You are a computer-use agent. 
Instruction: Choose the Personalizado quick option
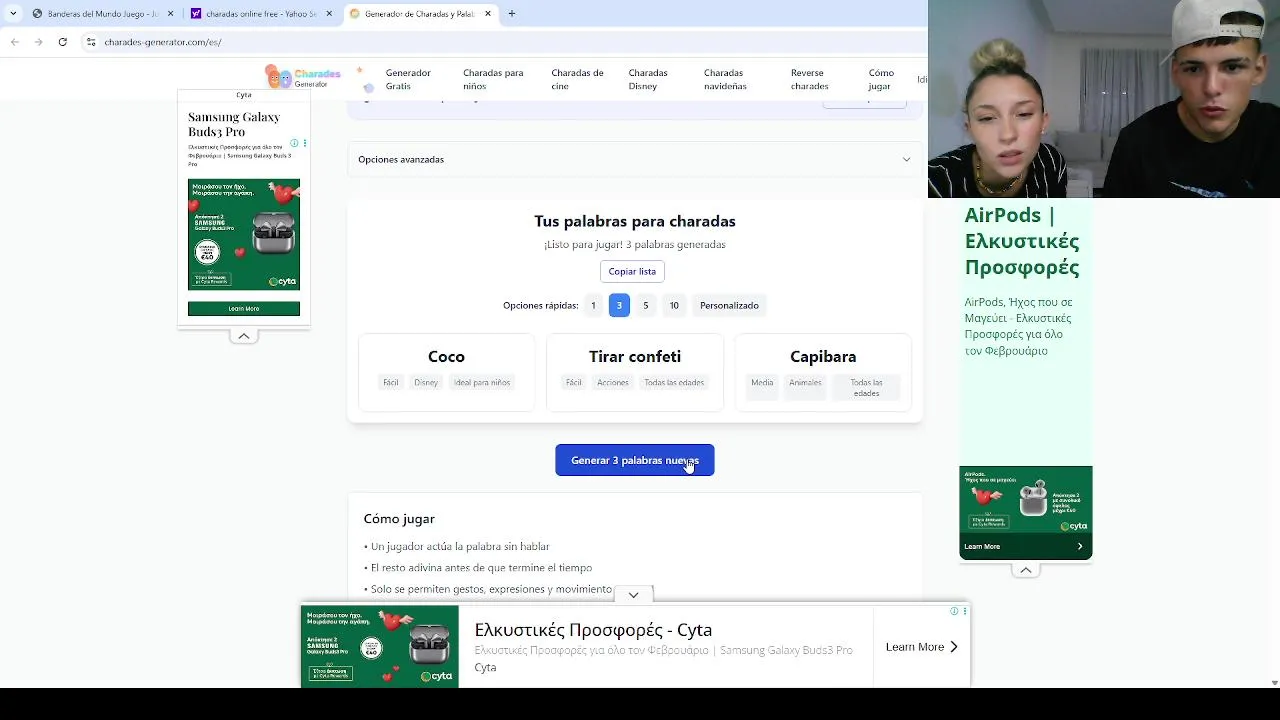(729, 305)
